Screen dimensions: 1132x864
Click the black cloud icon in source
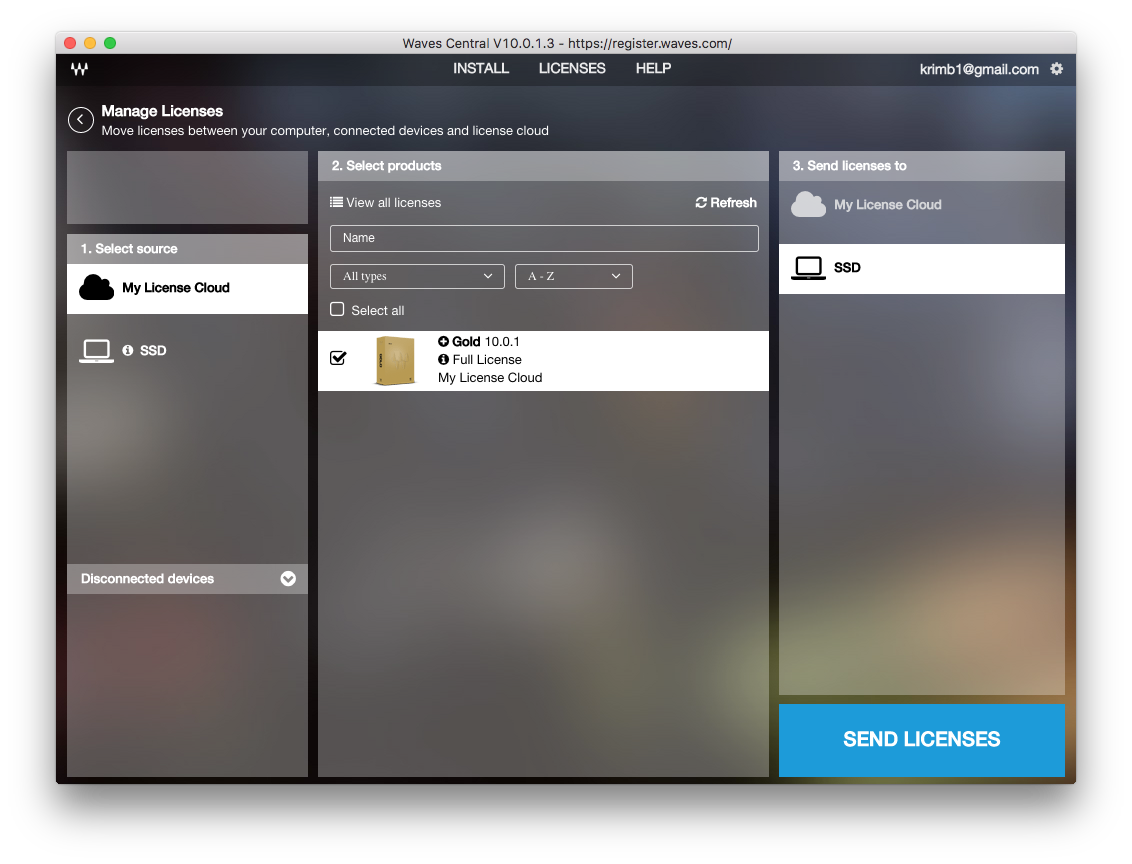click(x=96, y=287)
